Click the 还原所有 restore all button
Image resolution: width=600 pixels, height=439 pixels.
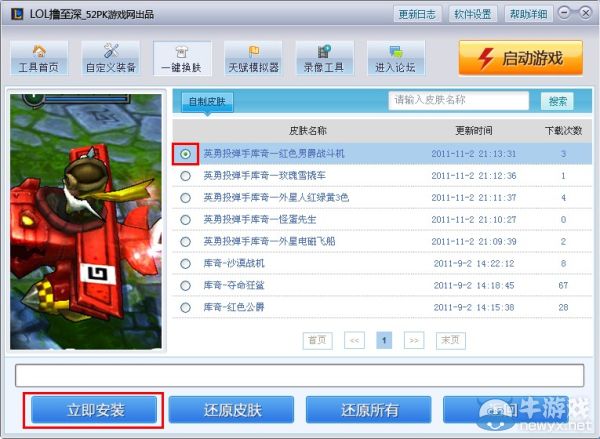(x=369, y=410)
